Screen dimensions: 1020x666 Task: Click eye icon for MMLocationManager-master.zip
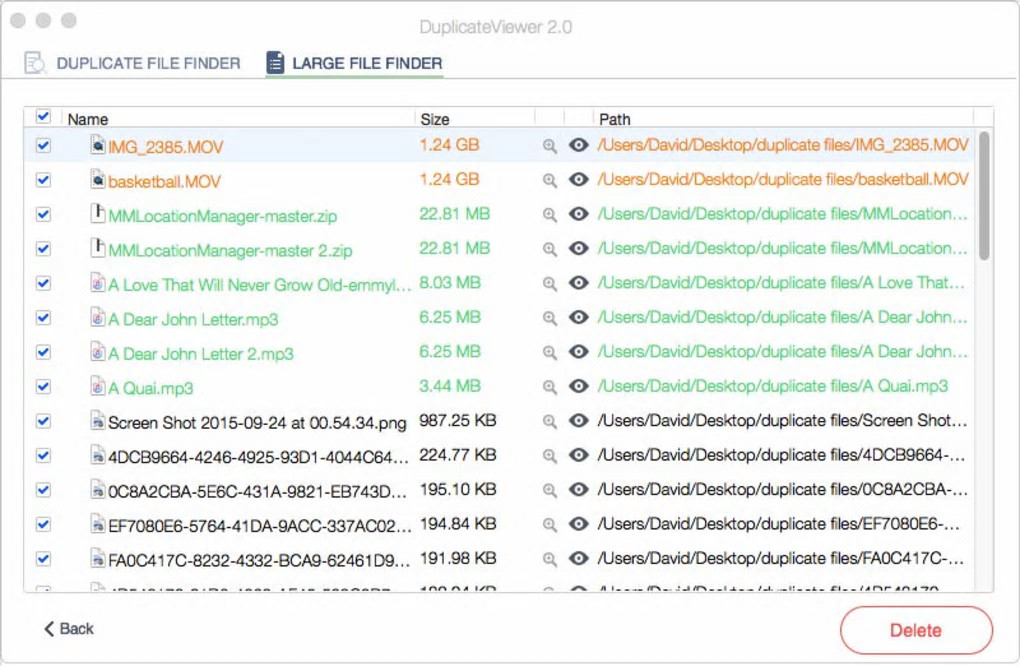click(x=578, y=214)
